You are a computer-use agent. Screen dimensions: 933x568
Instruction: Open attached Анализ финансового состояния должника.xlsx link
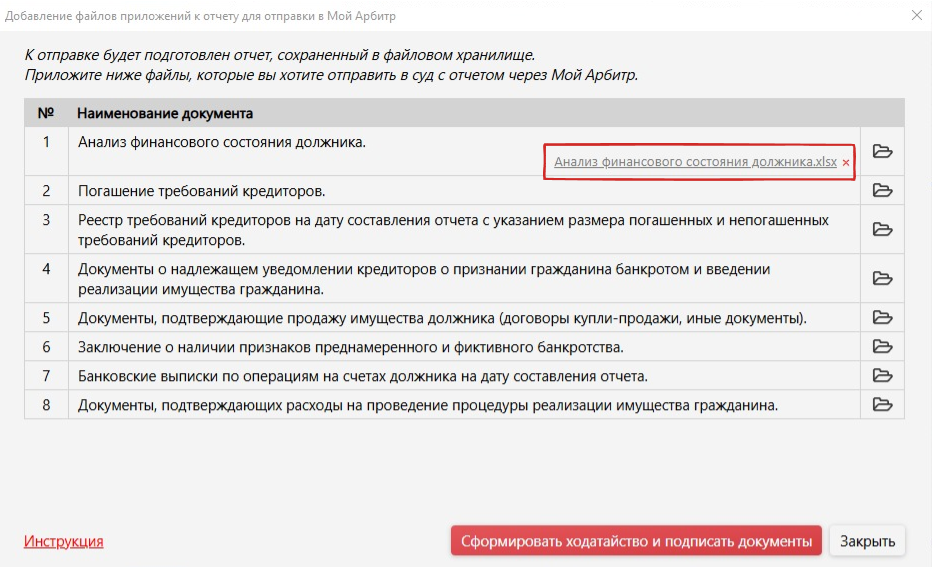pos(695,162)
